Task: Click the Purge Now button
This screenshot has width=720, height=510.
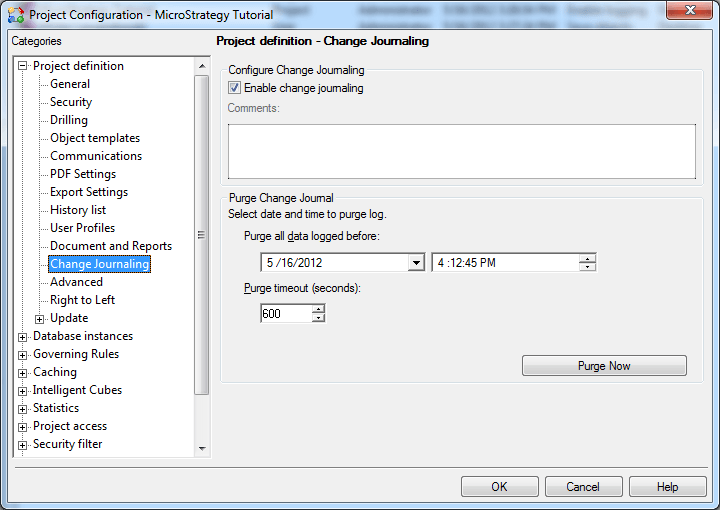Action: point(604,366)
